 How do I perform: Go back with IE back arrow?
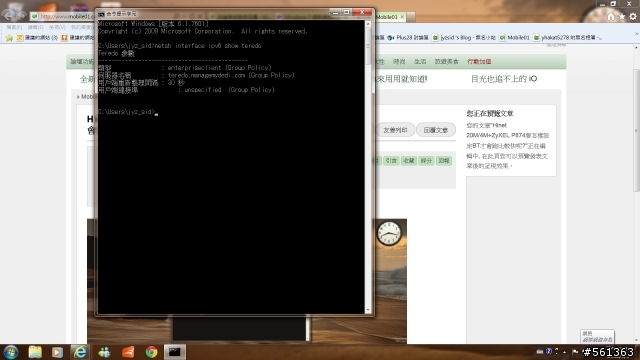(9, 16)
